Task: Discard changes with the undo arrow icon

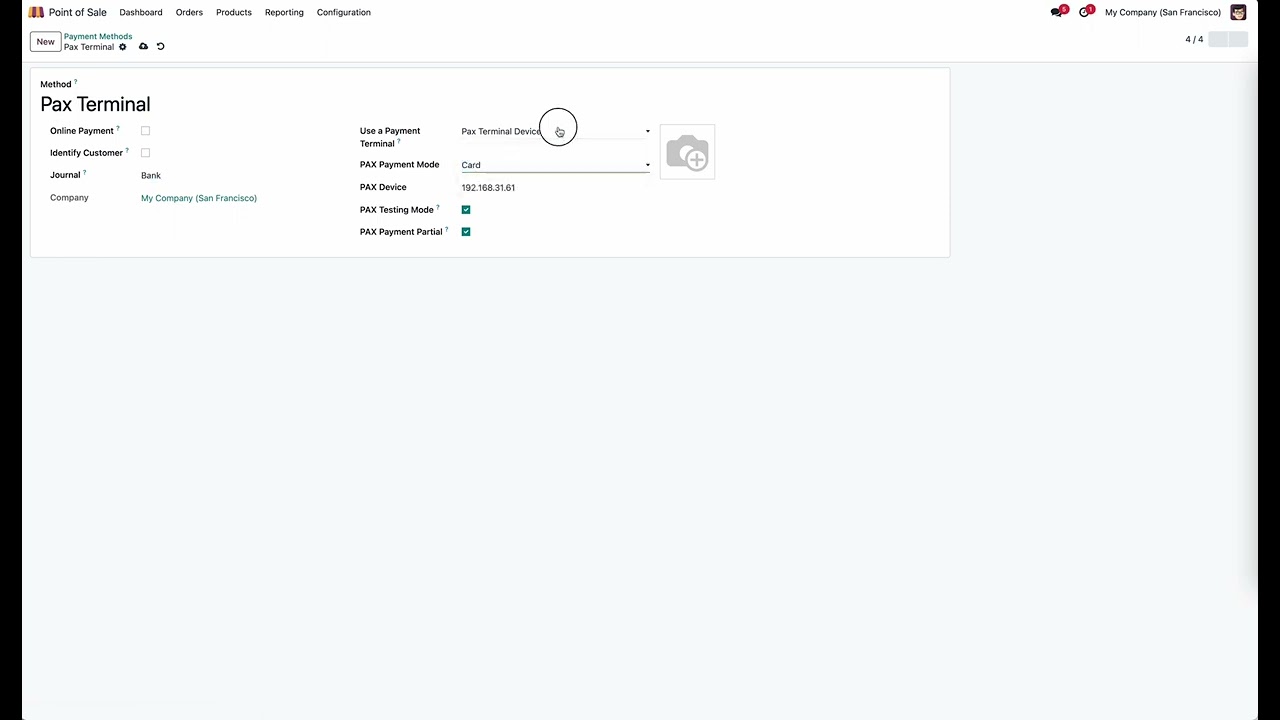Action: pos(160,47)
